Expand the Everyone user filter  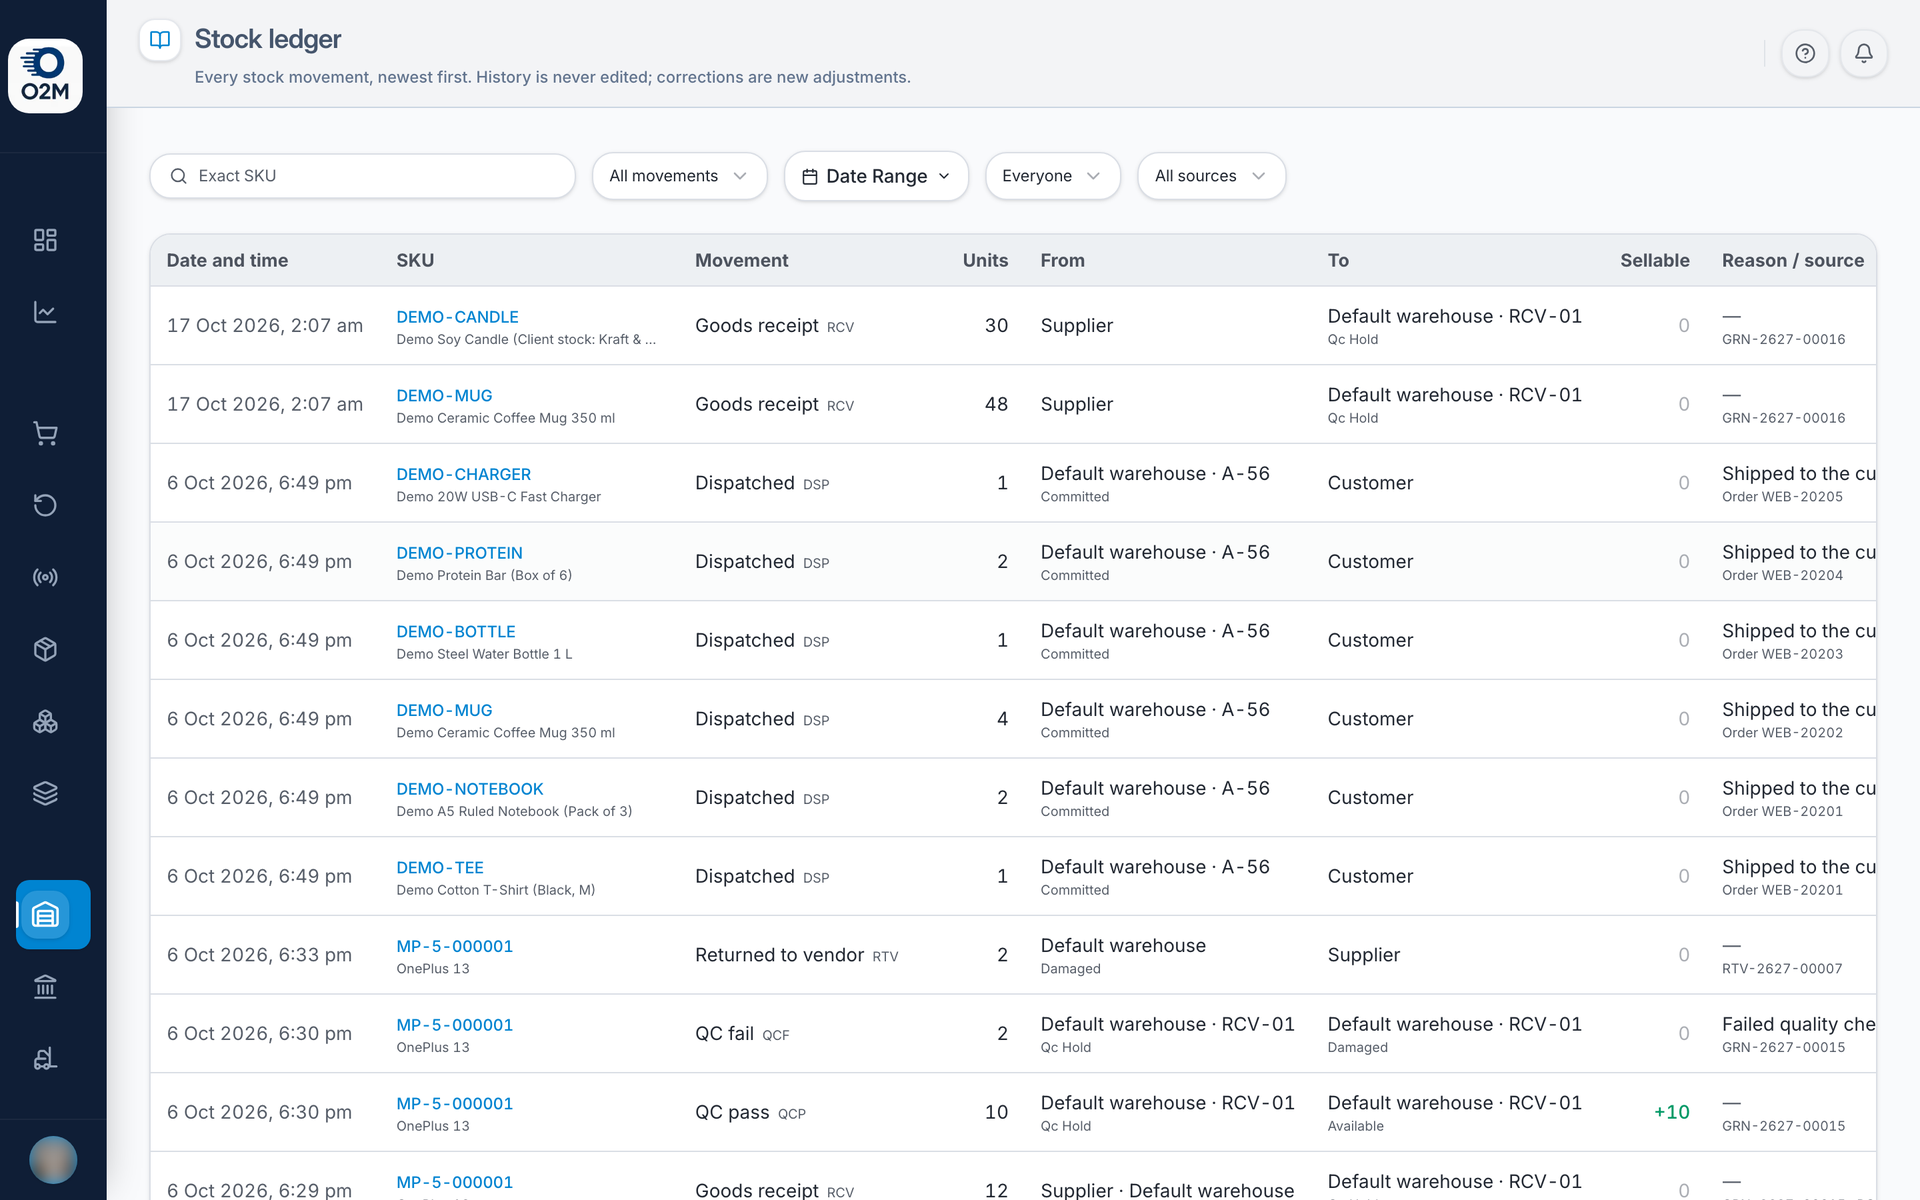pos(1052,176)
